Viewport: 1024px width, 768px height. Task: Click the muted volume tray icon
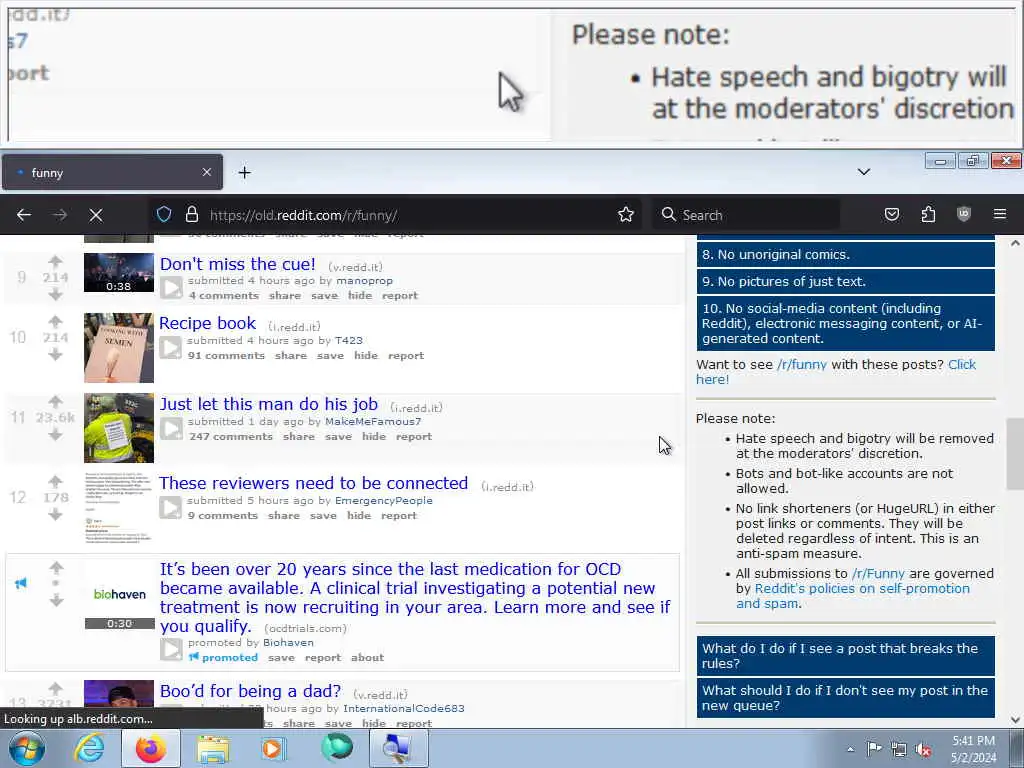coord(923,749)
